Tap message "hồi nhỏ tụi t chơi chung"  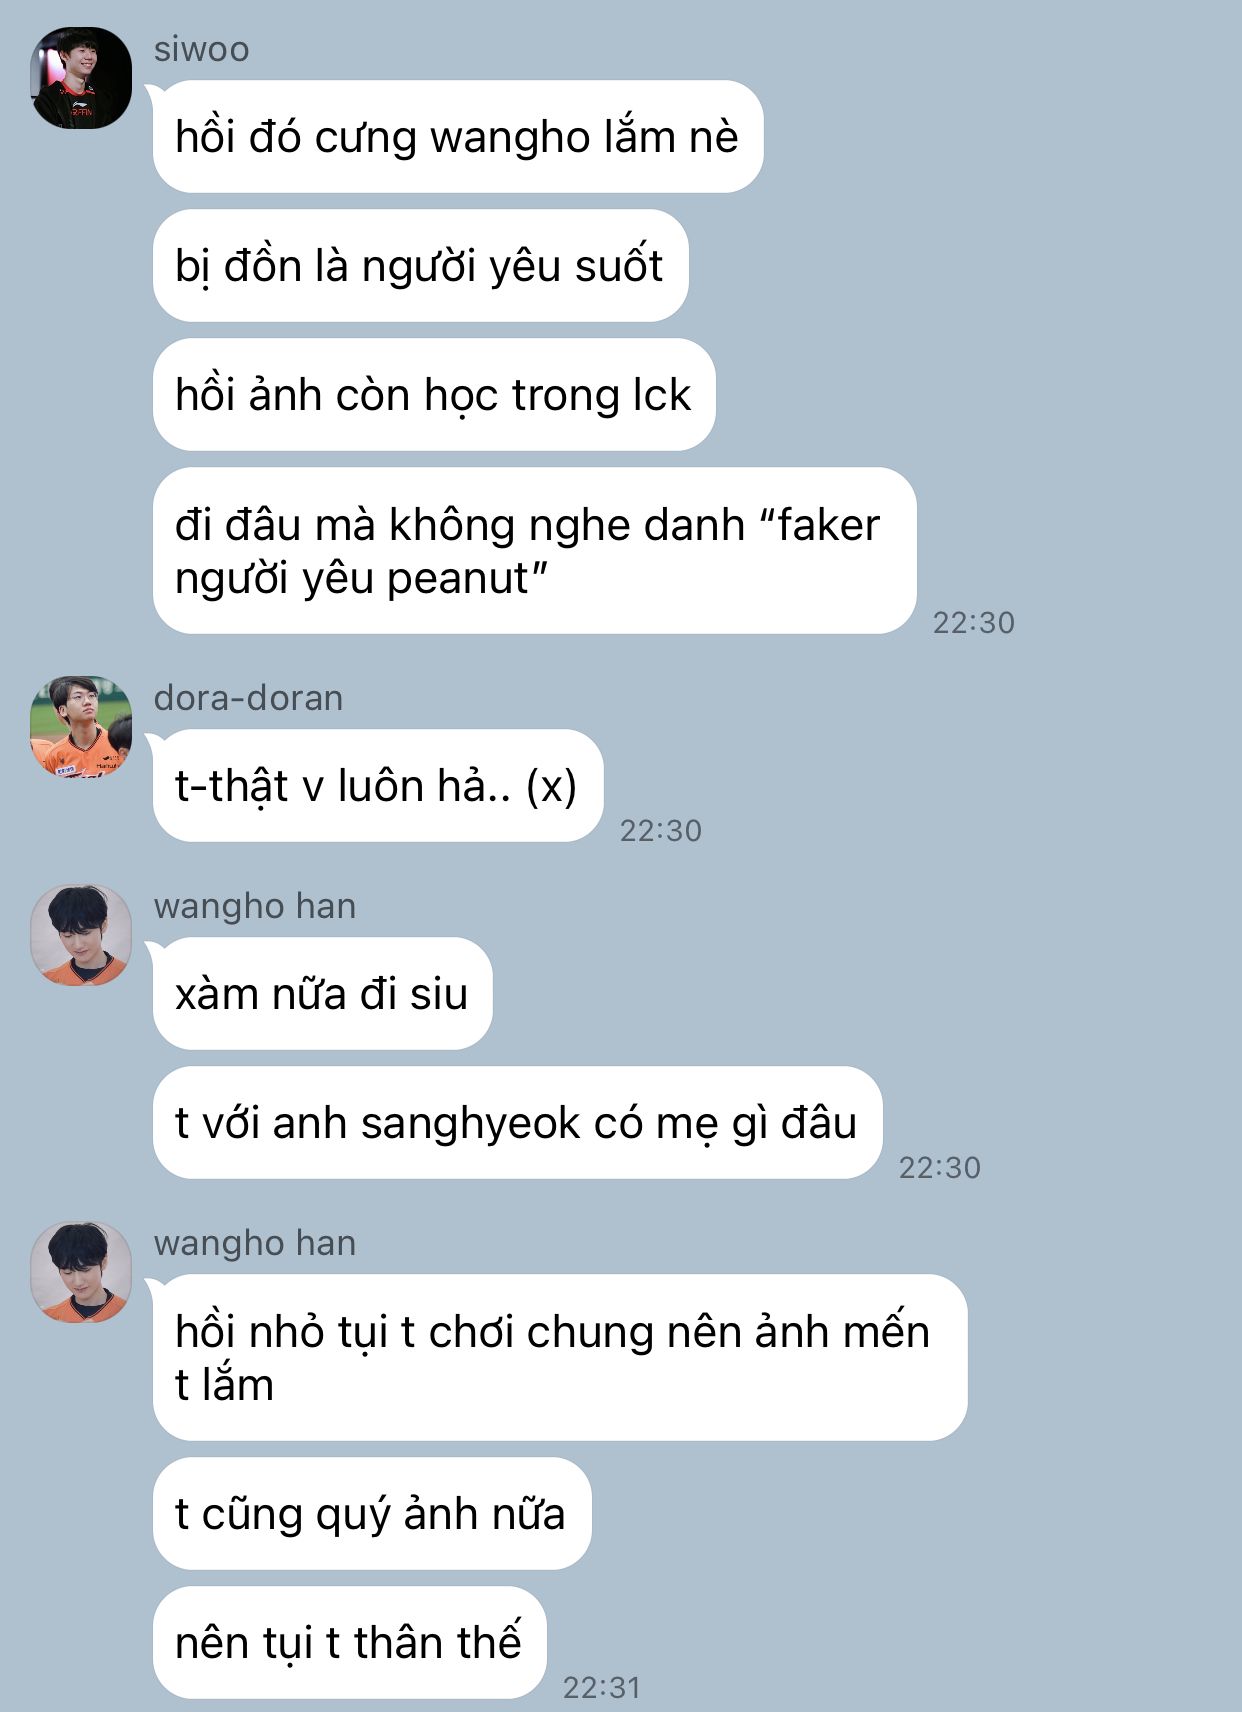click(560, 1357)
